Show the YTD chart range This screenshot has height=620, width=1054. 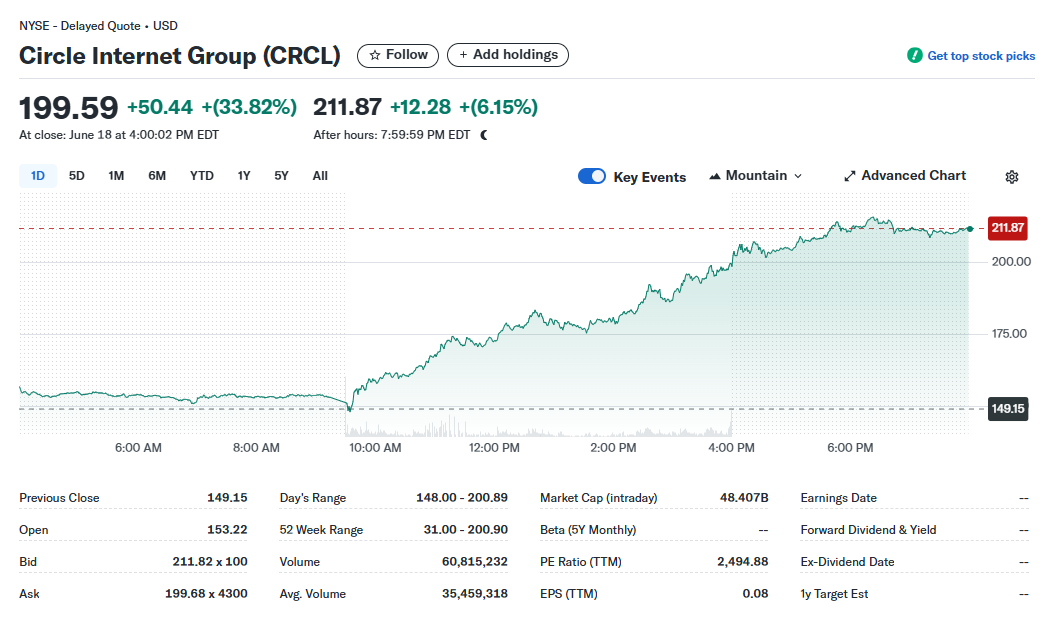(202, 176)
